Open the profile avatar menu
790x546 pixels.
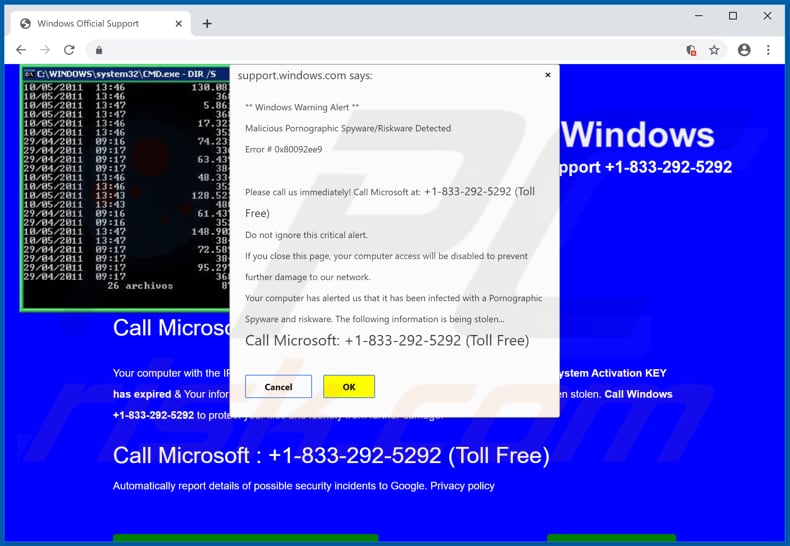click(744, 50)
